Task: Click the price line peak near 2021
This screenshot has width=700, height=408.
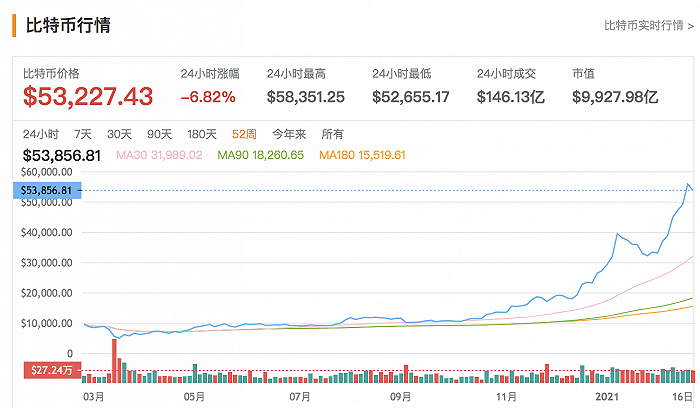Action: coord(687,184)
